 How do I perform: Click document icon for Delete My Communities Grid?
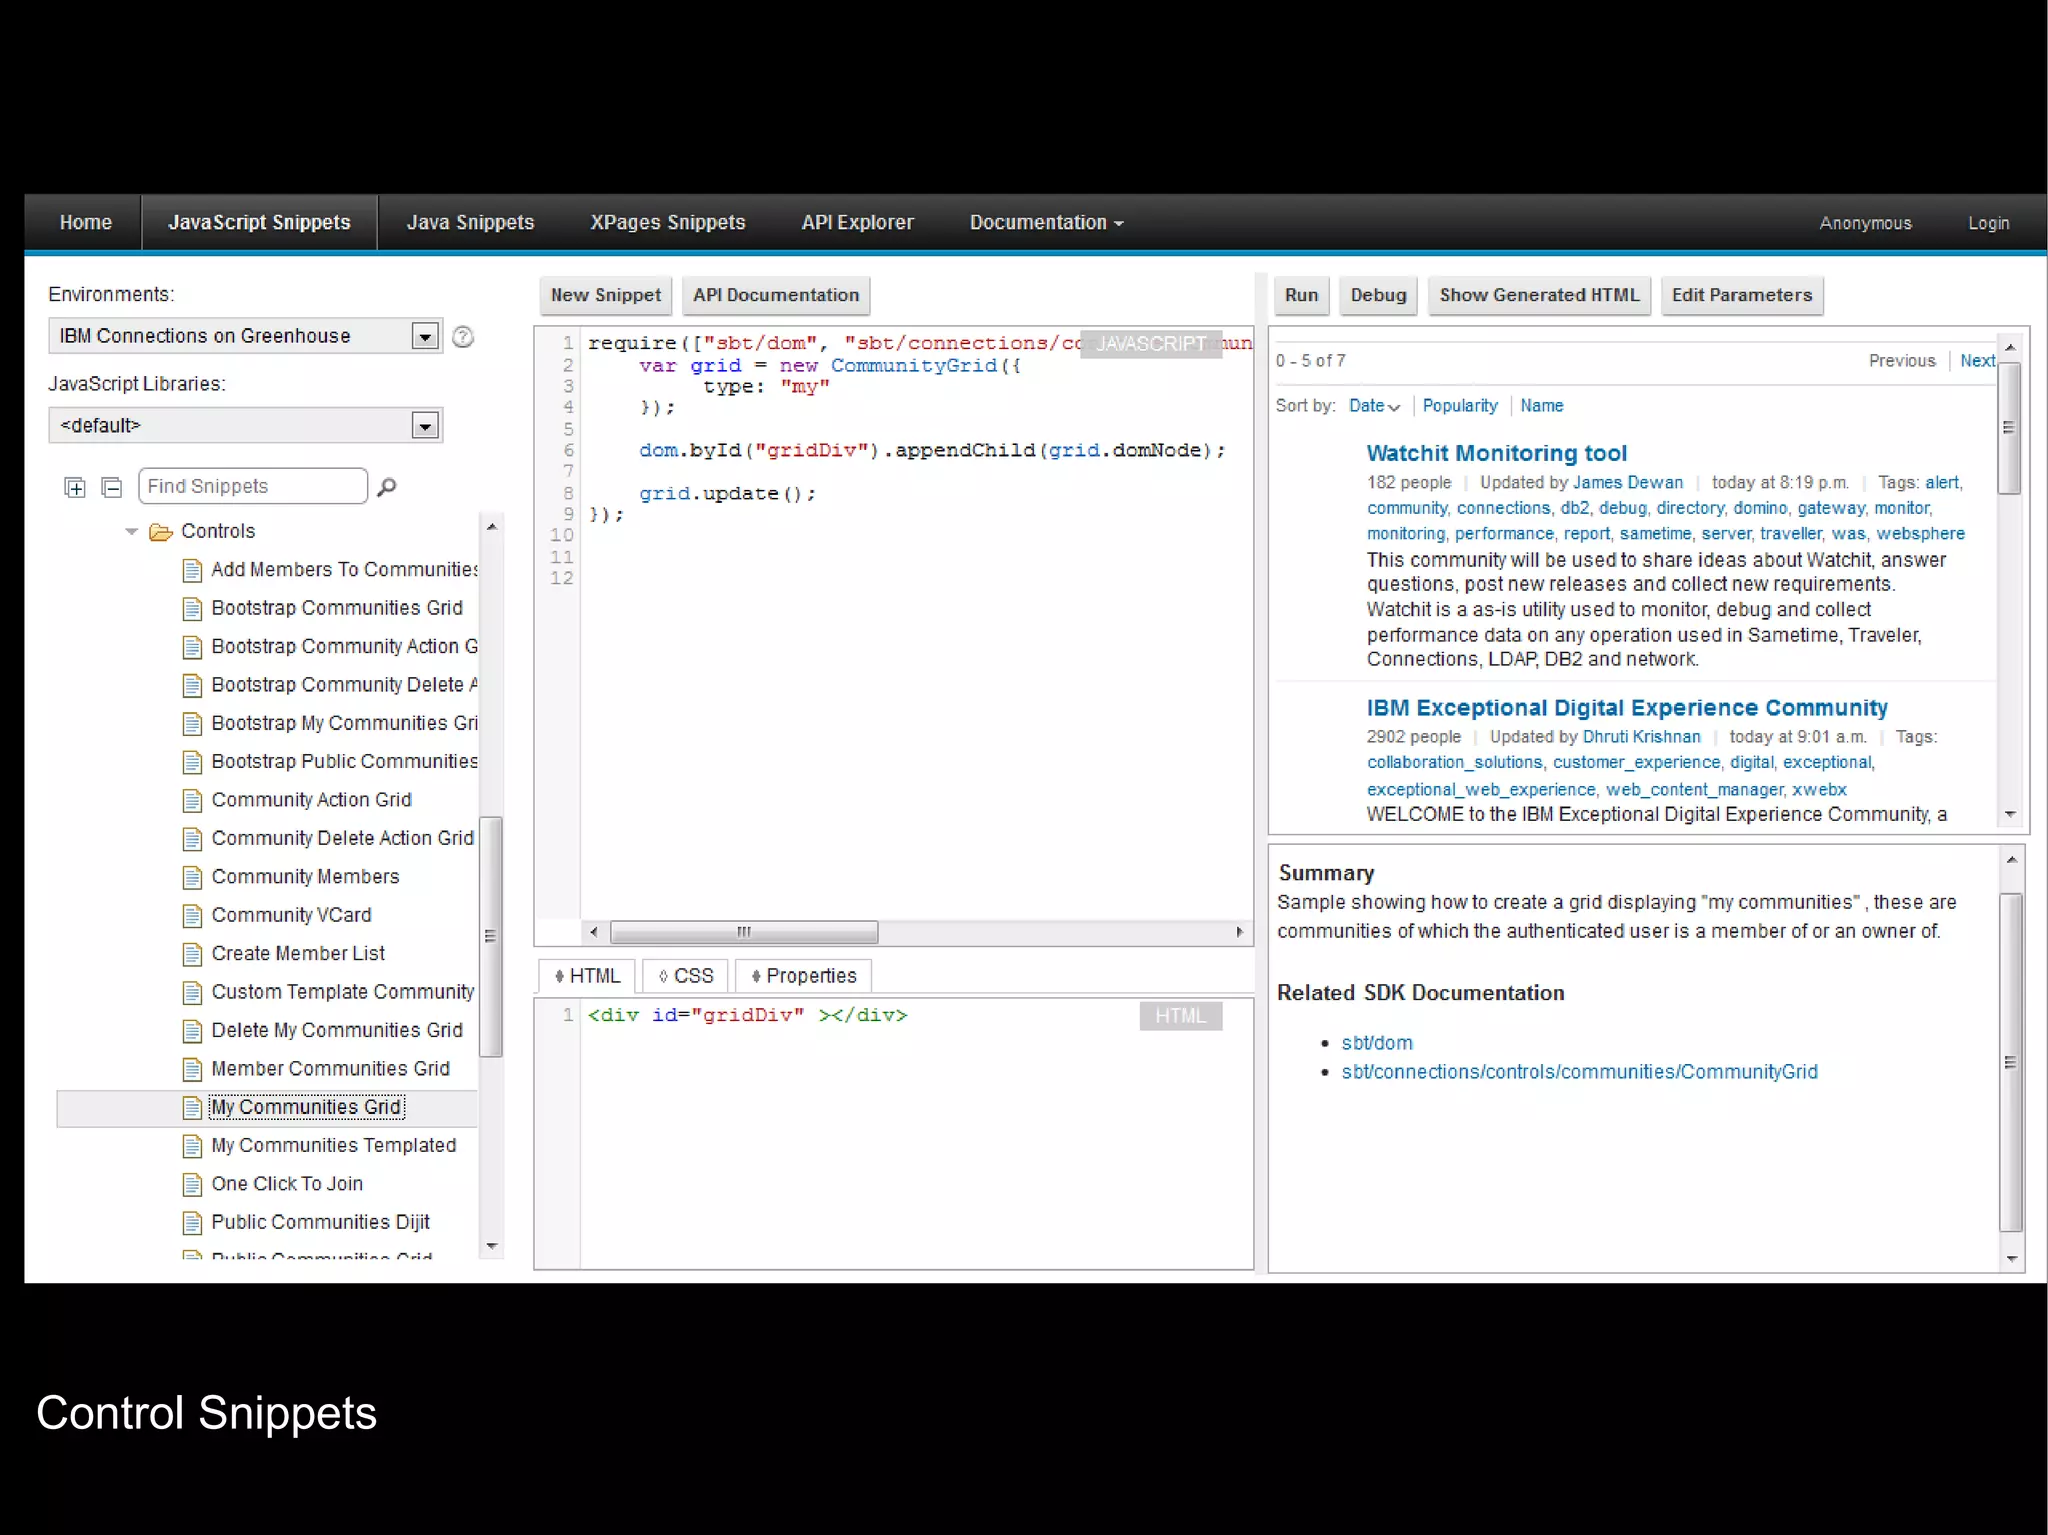point(193,1031)
